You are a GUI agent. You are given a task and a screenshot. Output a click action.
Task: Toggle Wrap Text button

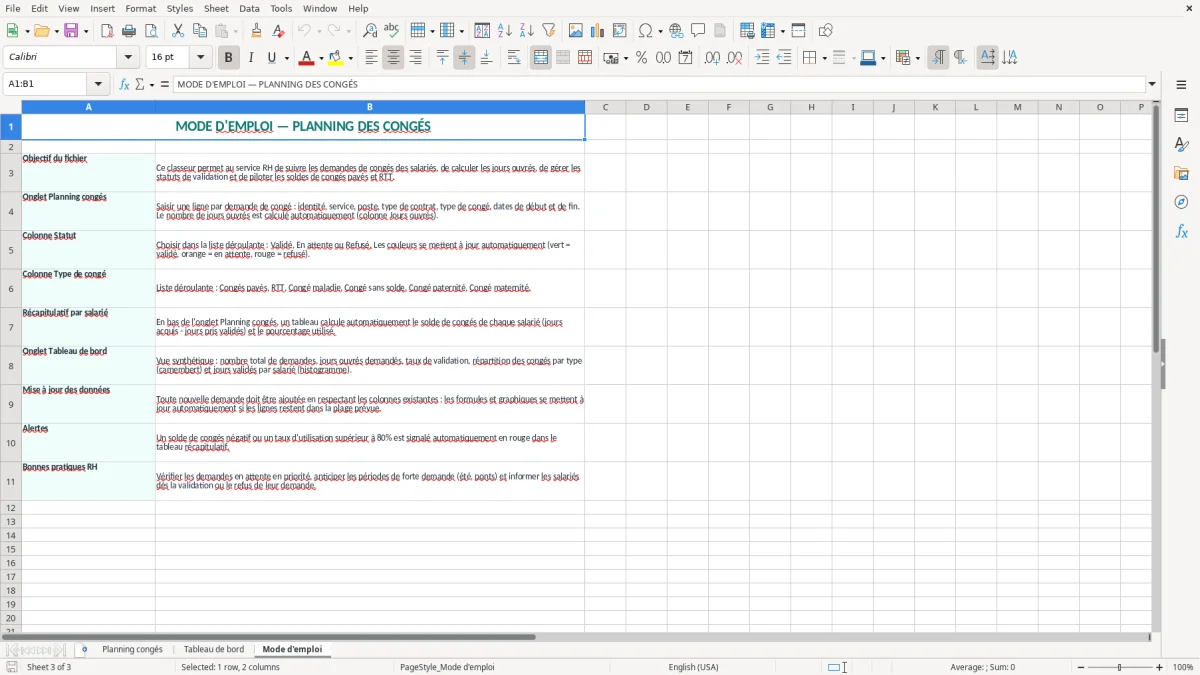[x=514, y=58]
